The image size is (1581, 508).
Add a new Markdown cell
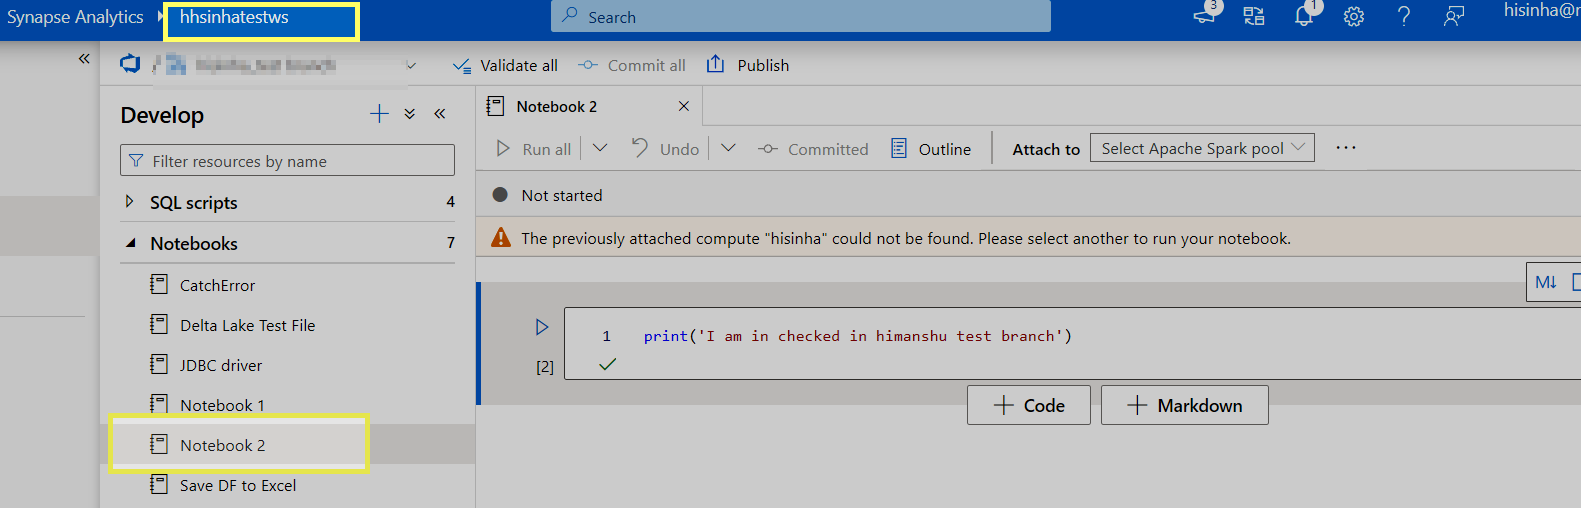coord(1185,405)
